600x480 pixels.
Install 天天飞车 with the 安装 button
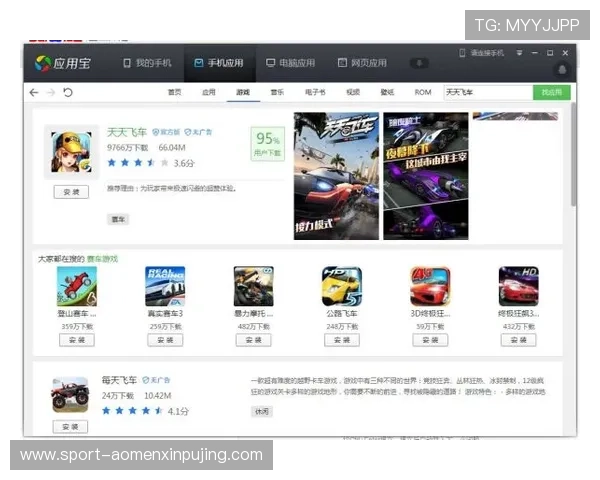tap(71, 191)
